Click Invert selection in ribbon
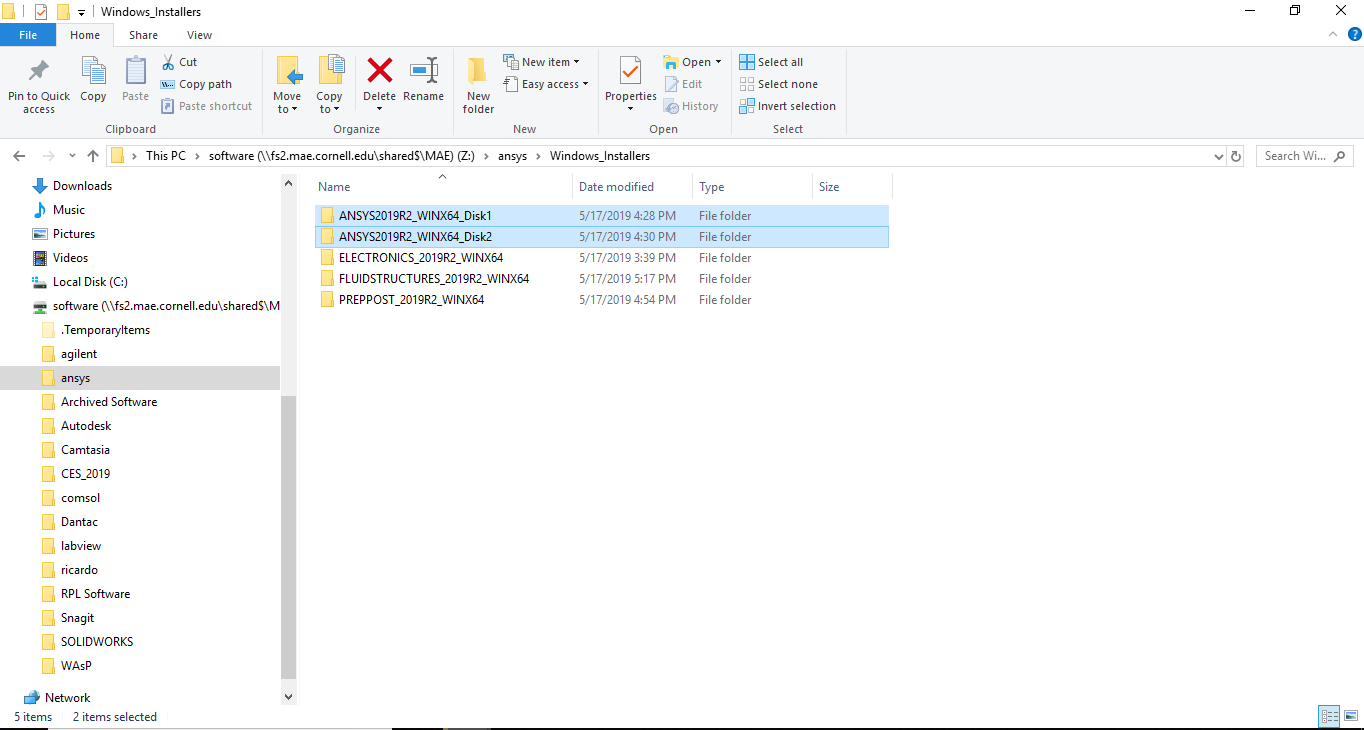This screenshot has height=730, width=1364. pos(787,106)
